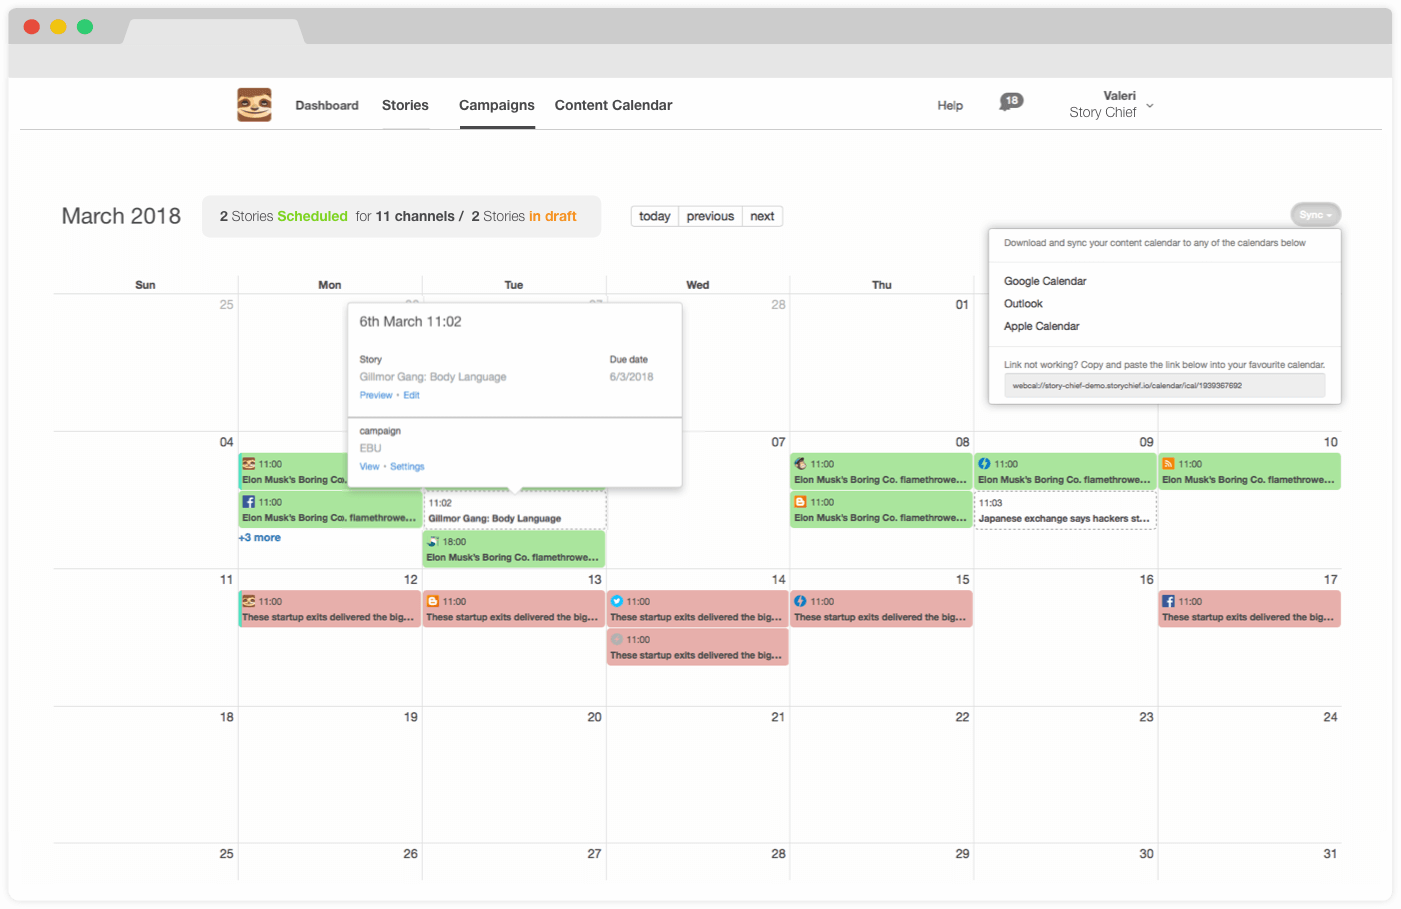Click the Edit link in the event popover

[x=411, y=395]
